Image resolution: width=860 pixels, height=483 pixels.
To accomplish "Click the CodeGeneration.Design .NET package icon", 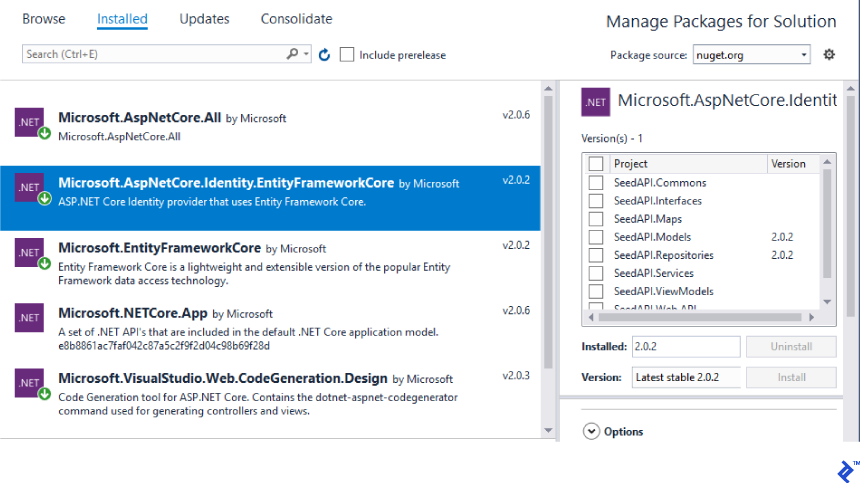I will [x=29, y=382].
